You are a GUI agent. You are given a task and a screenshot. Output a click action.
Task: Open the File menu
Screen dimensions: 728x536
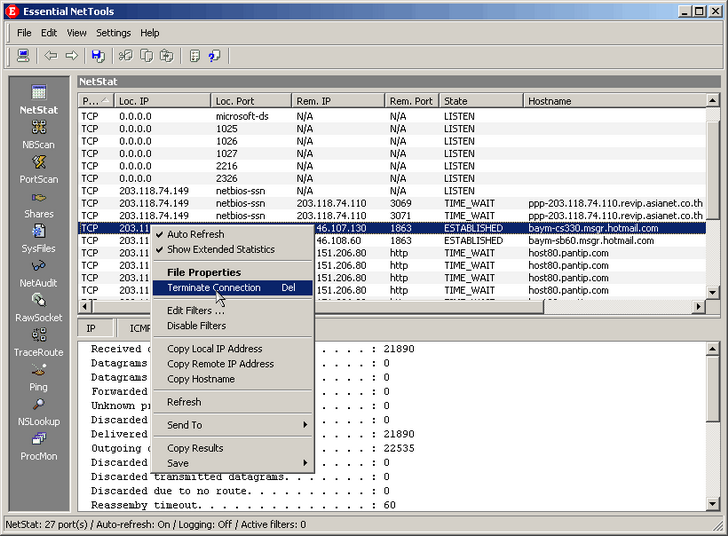pos(24,33)
